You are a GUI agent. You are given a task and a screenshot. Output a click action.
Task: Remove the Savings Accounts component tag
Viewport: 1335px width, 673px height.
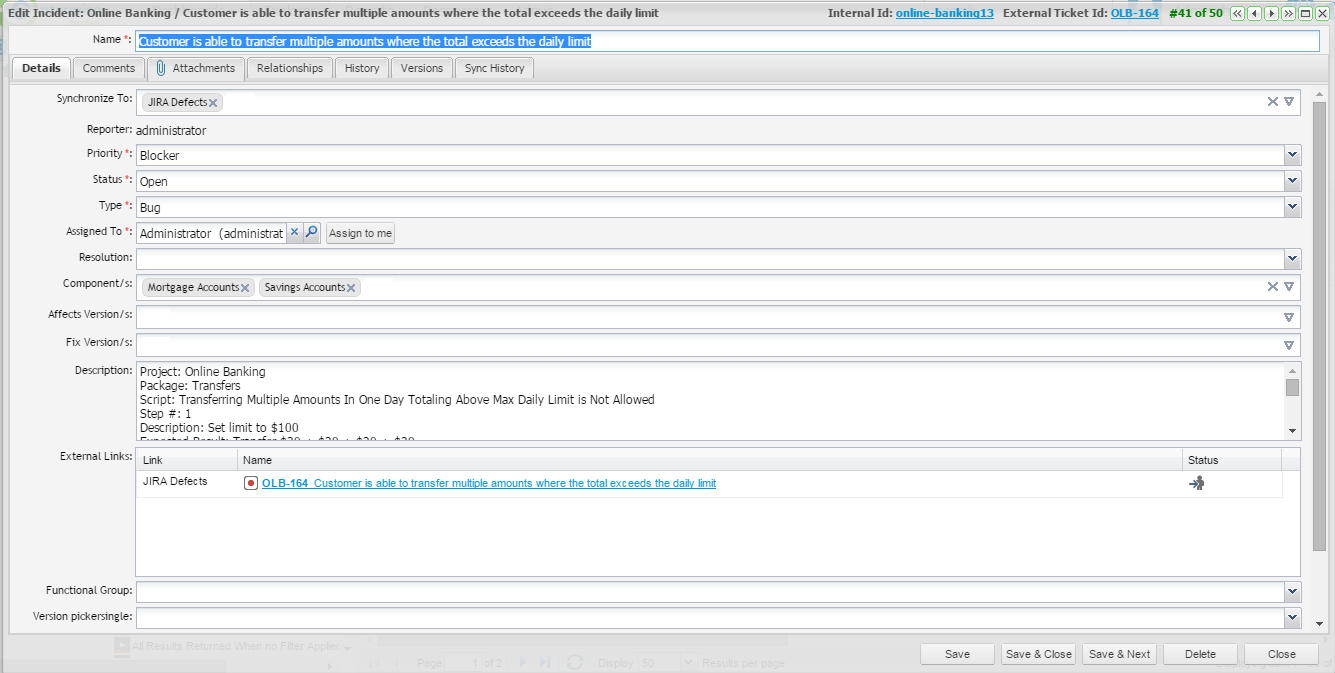tap(351, 288)
